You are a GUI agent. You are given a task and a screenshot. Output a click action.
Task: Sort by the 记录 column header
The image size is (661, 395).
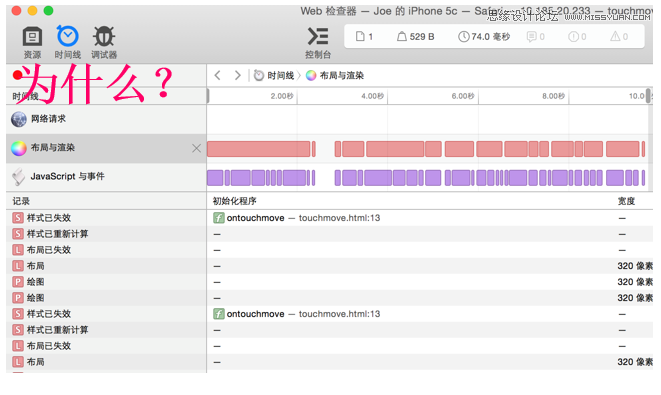click(x=106, y=201)
